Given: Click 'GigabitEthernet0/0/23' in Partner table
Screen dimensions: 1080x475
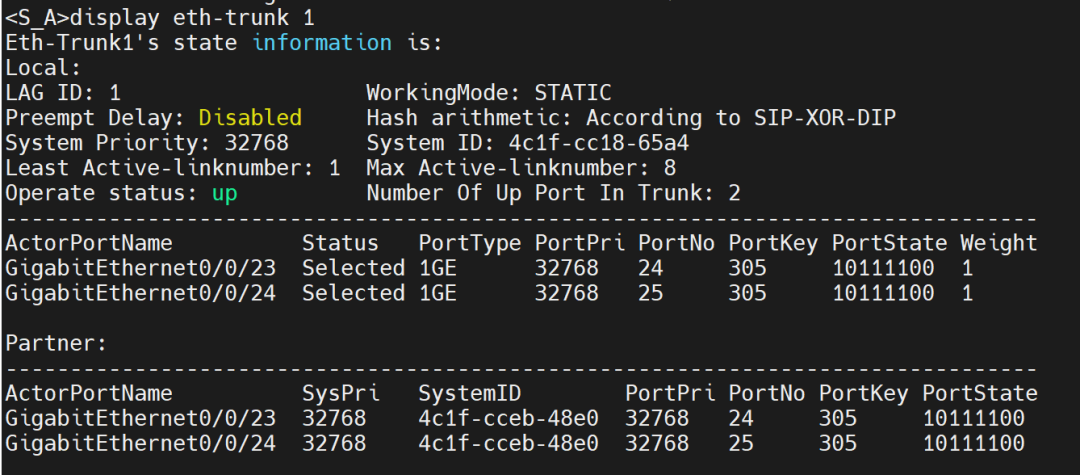Looking at the screenshot, I should click(141, 419).
